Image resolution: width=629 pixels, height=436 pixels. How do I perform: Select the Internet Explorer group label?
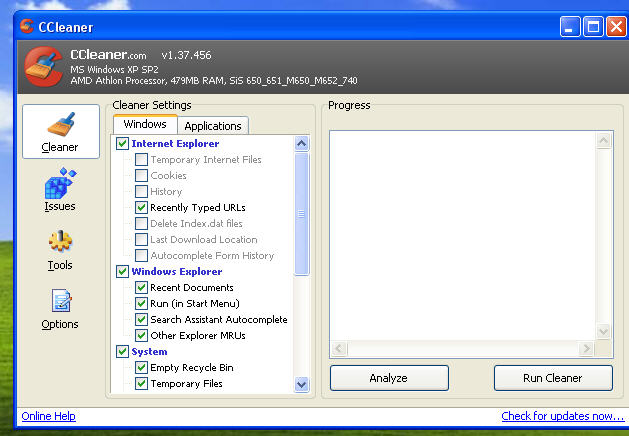point(175,144)
